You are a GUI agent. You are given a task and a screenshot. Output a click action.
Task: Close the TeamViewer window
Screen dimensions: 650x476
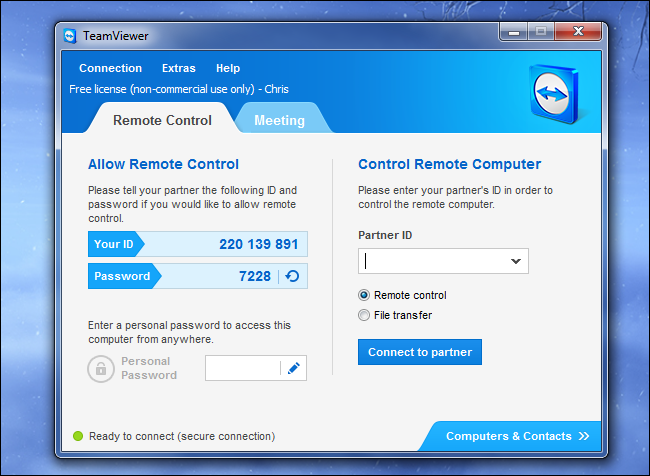point(578,32)
